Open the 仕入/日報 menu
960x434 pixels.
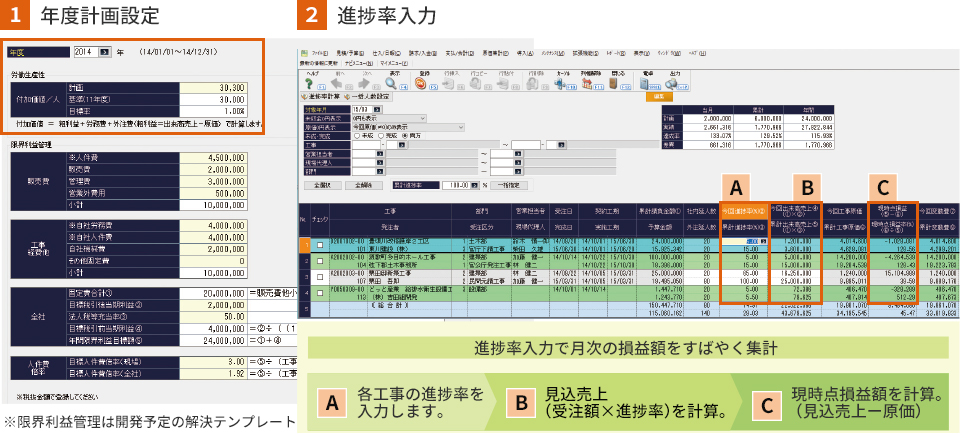click(386, 53)
